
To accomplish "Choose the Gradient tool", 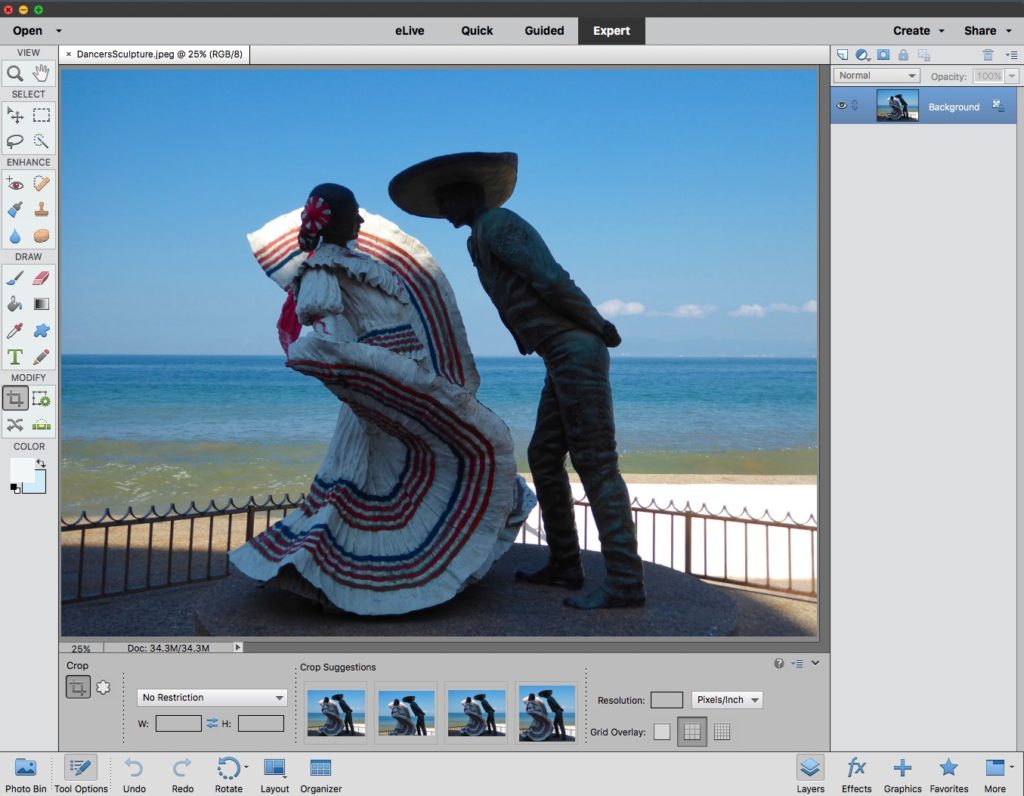I will pos(41,304).
